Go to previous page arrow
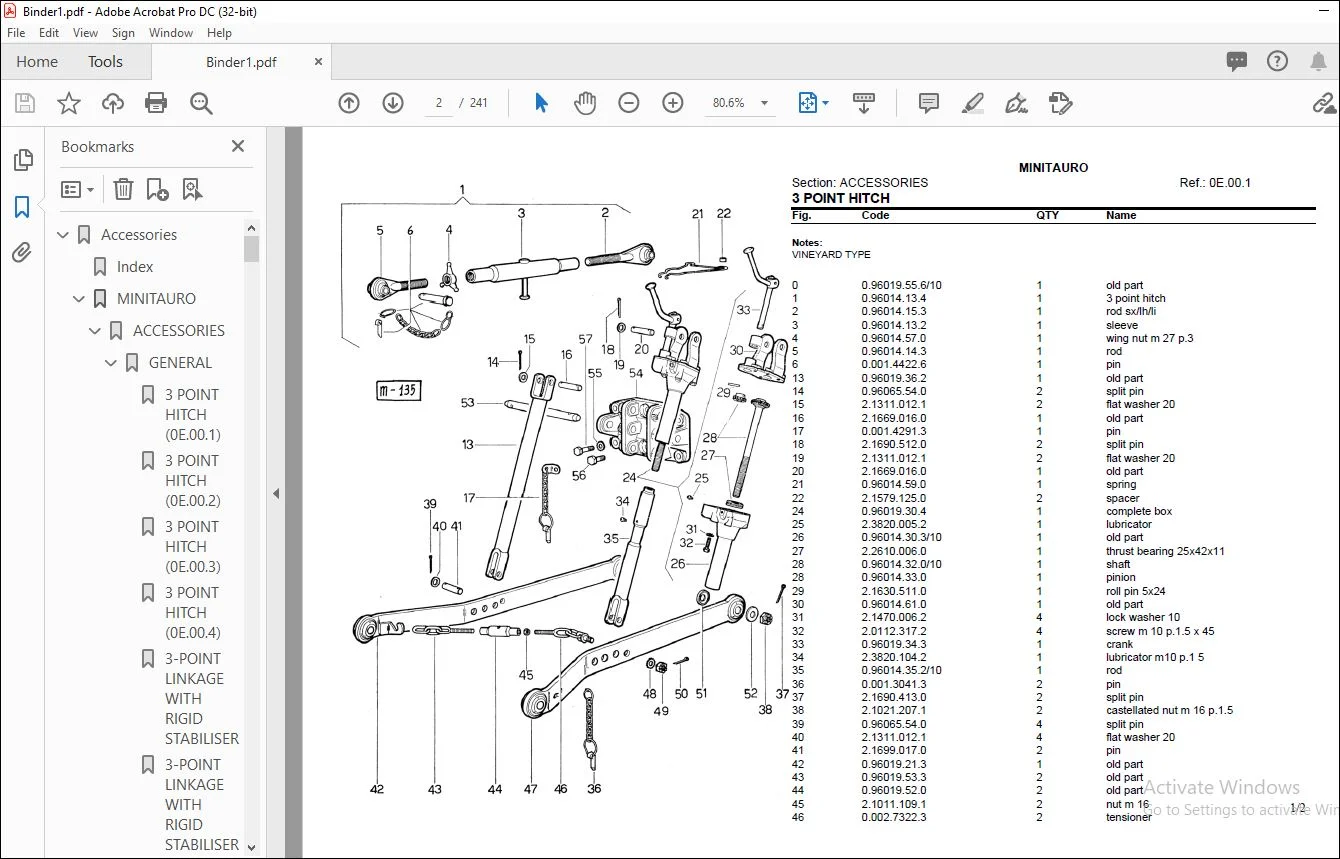The height and width of the screenshot is (859, 1340). pos(349,103)
